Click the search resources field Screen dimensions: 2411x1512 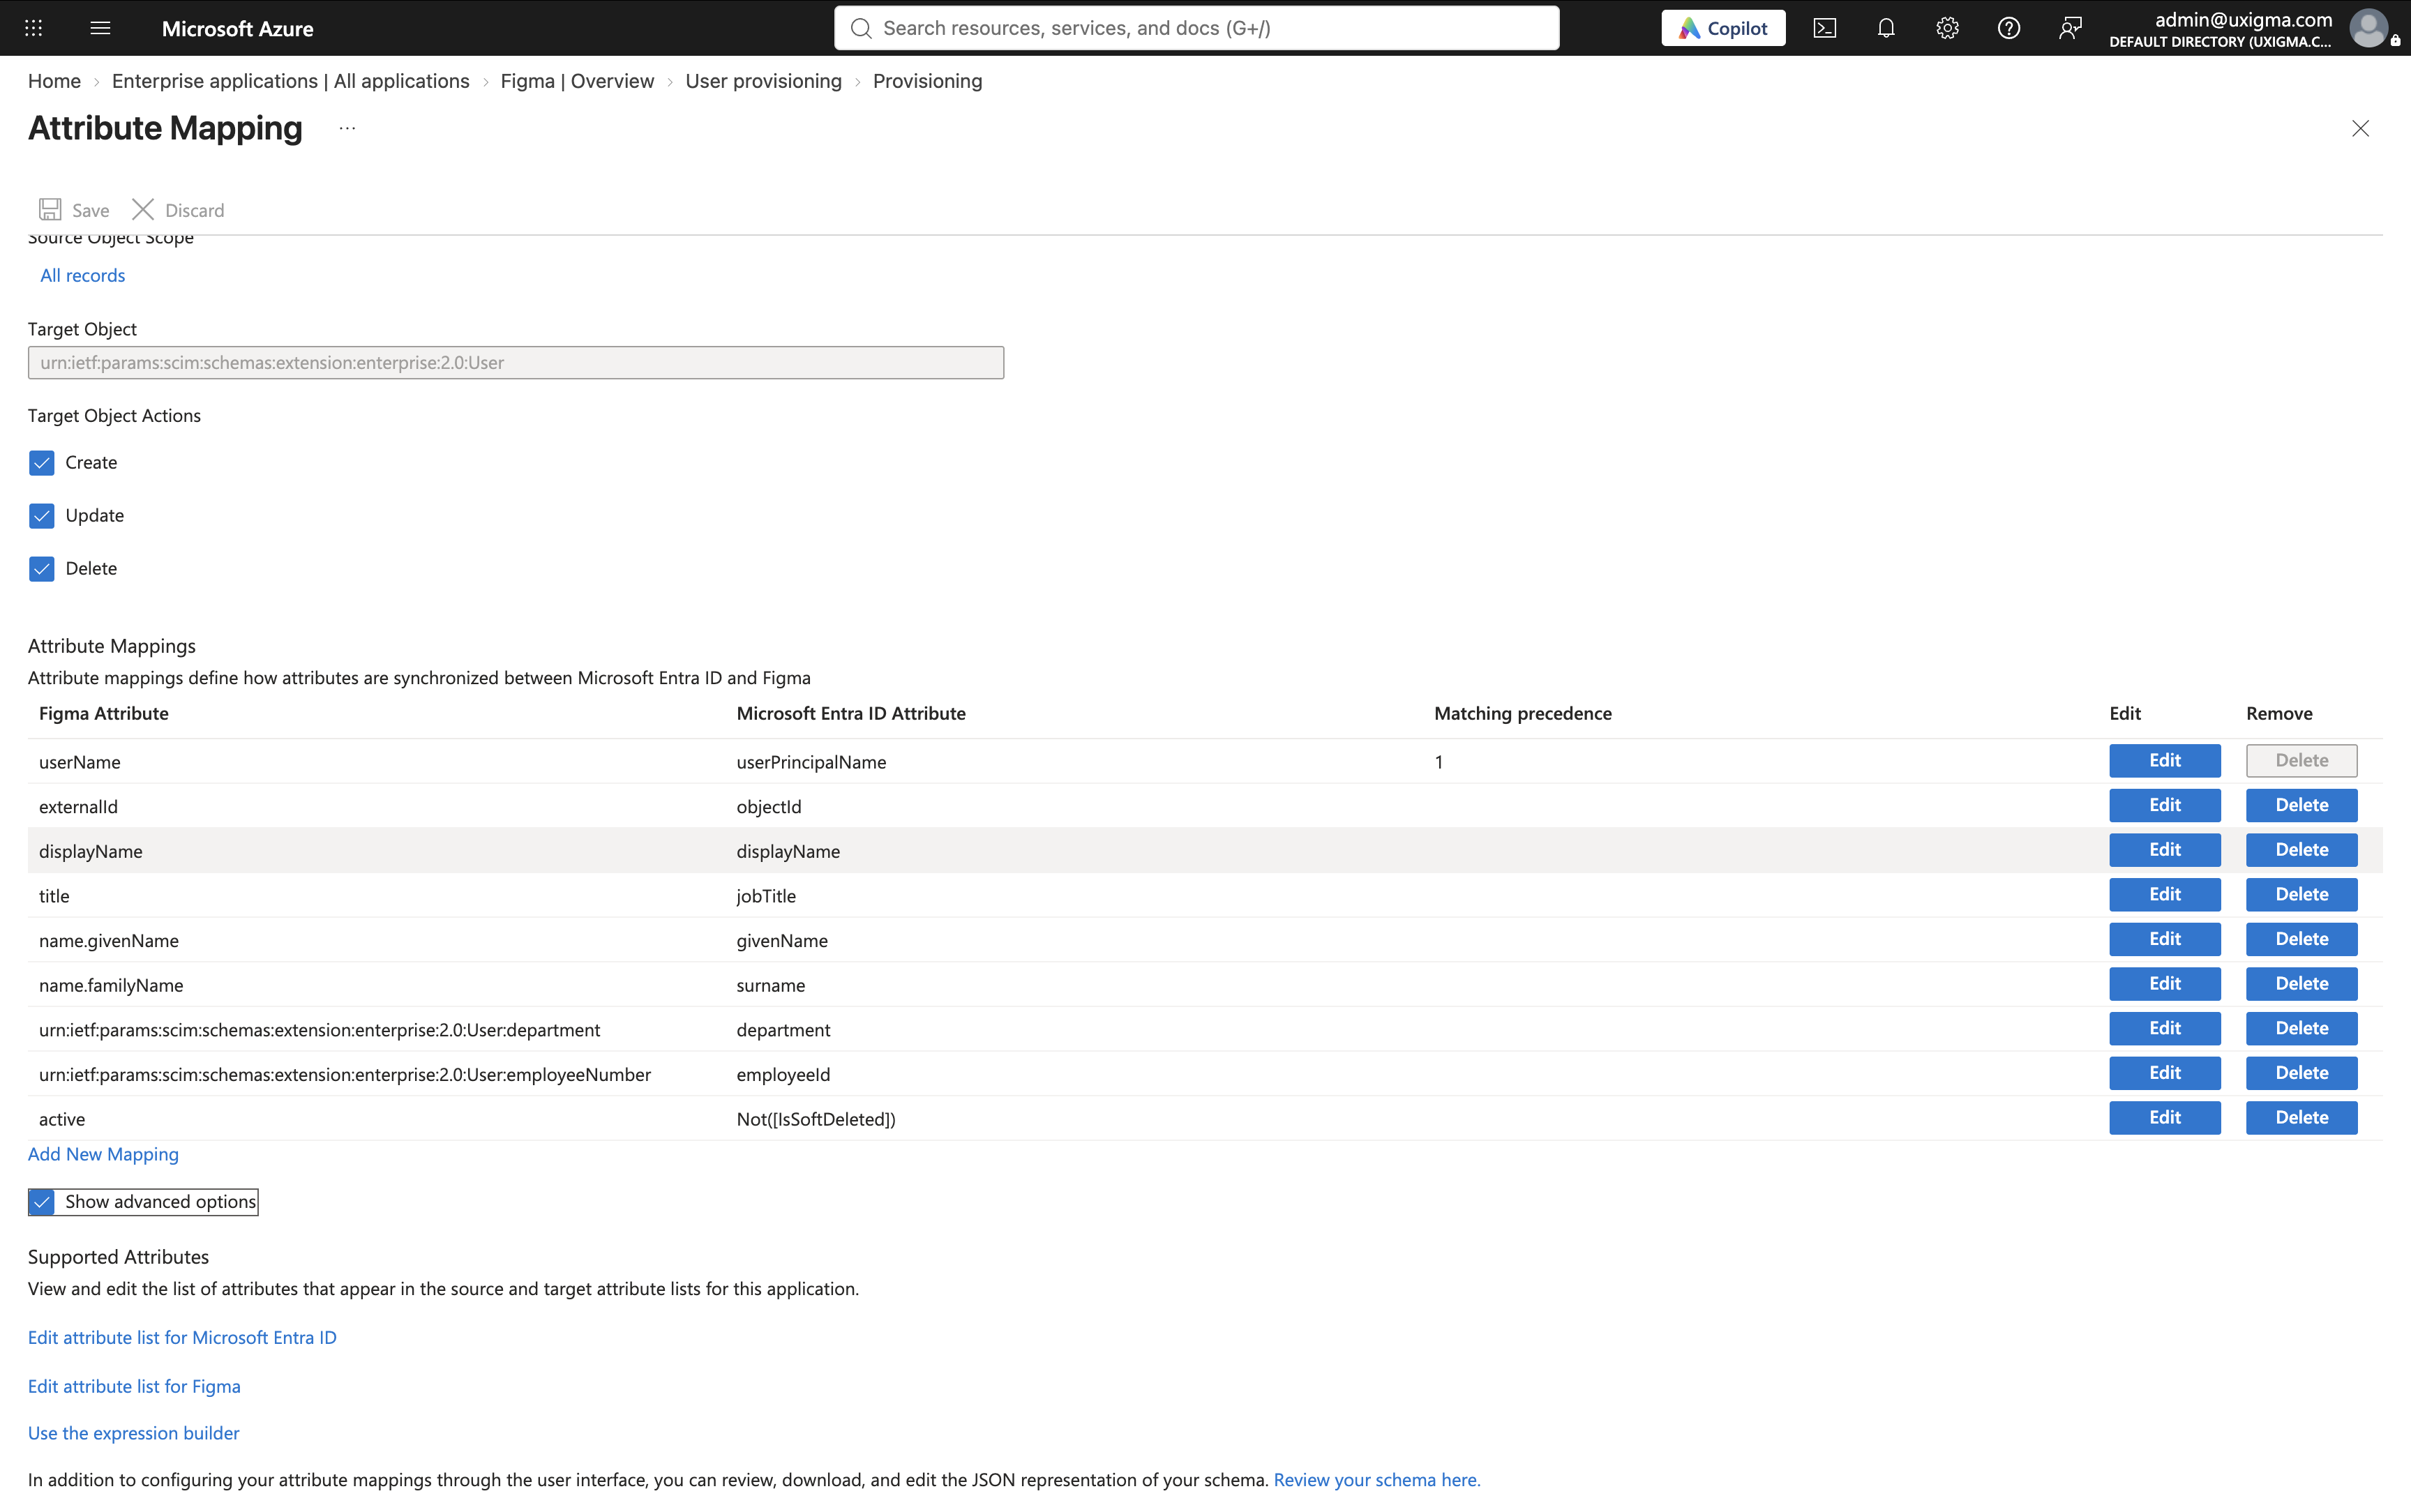click(x=1196, y=28)
